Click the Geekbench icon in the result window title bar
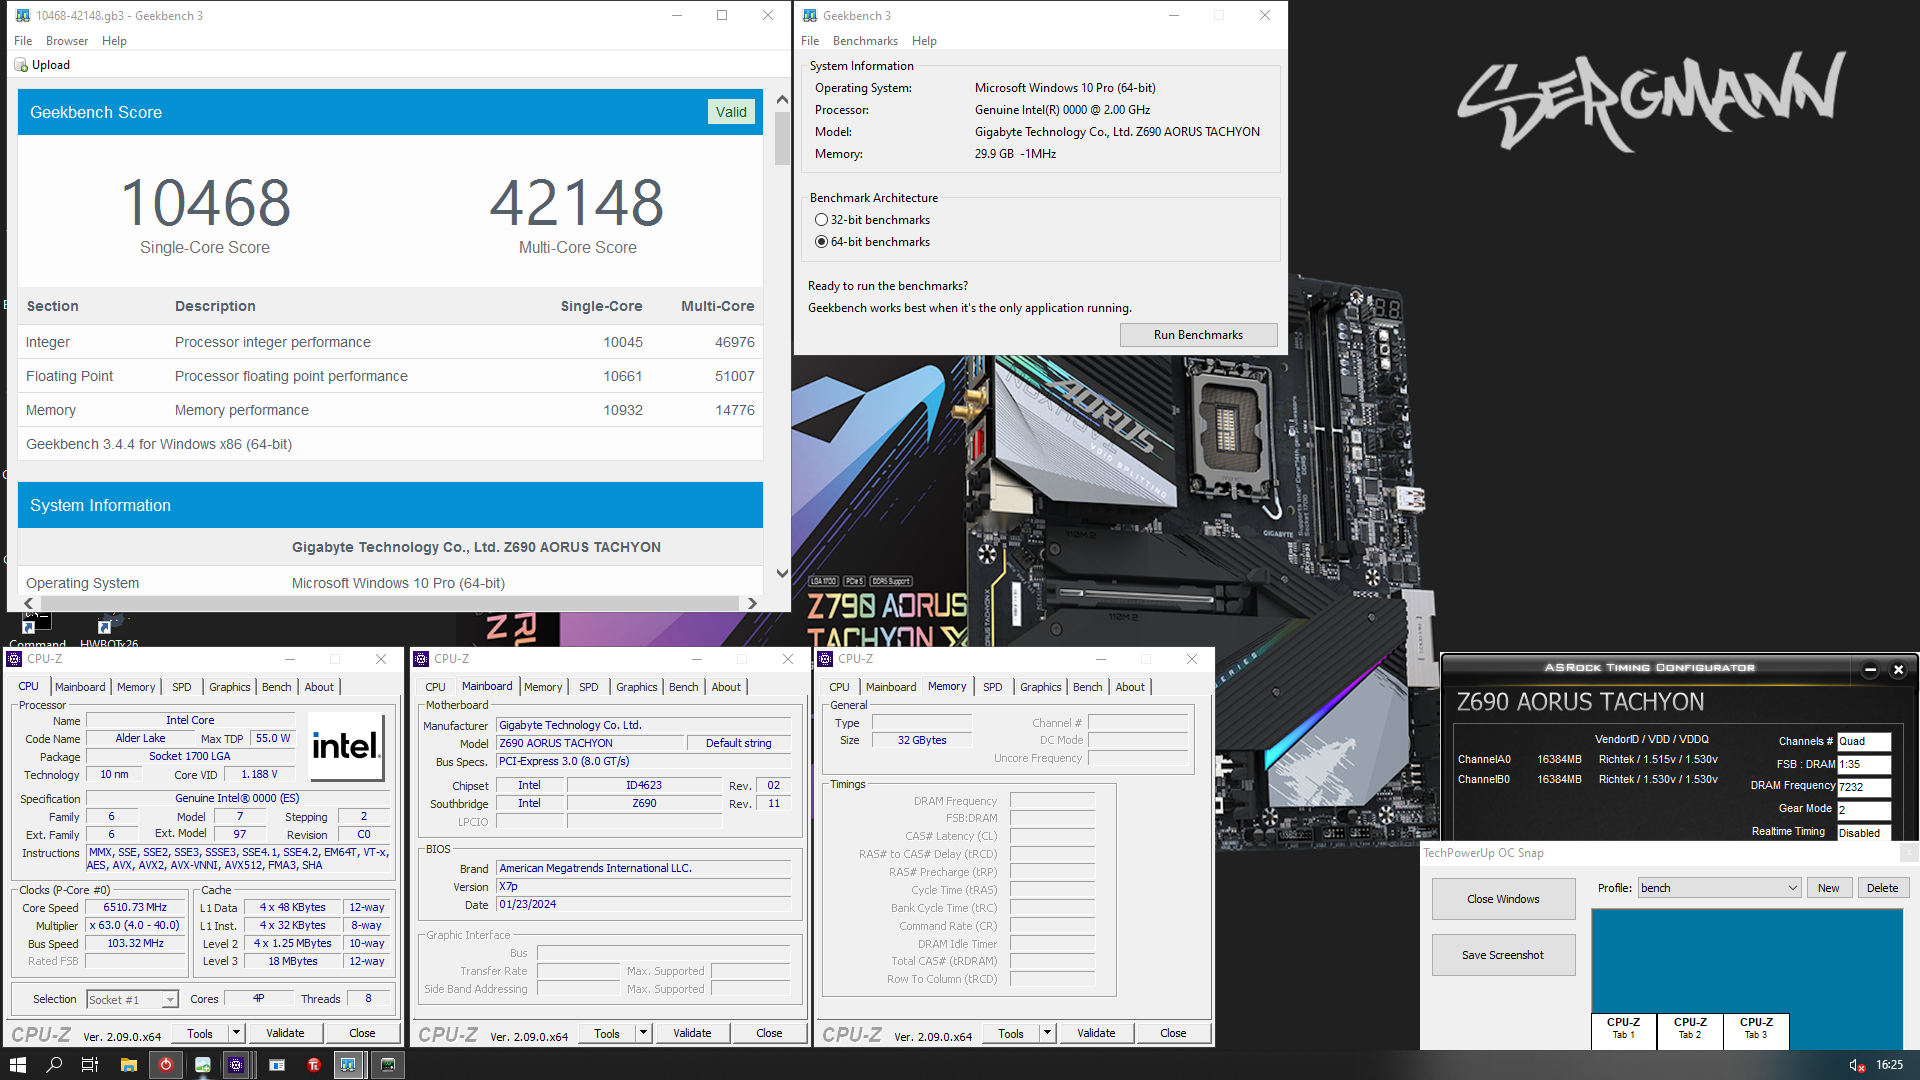Screen dimensions: 1920x1080 [22, 15]
